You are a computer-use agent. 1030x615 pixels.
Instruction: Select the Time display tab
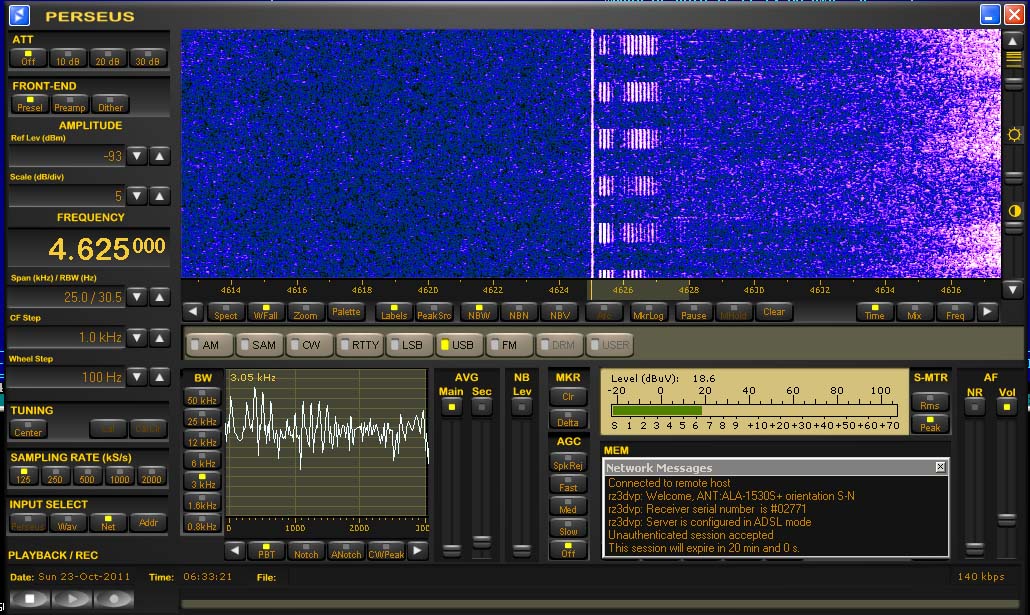[874, 312]
